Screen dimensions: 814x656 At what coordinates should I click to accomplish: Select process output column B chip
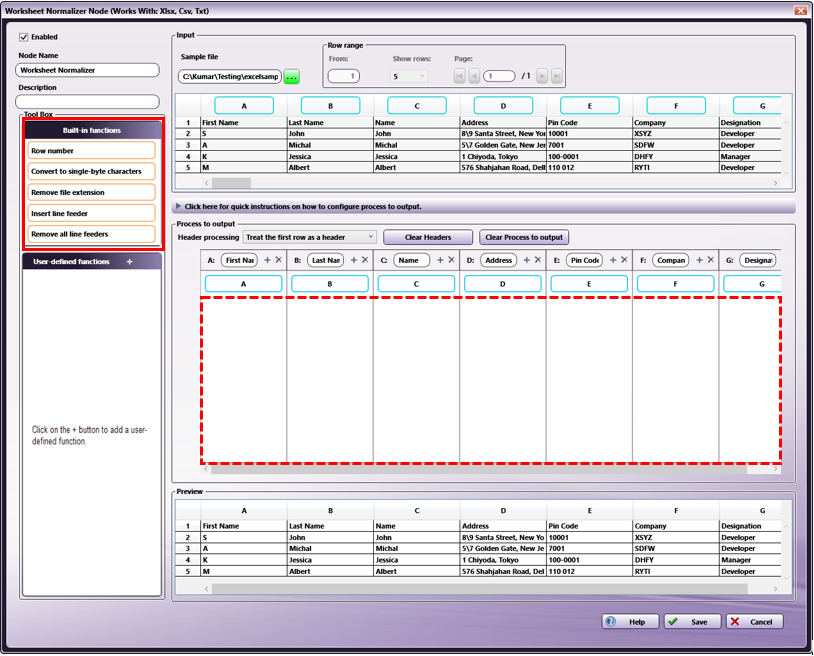click(x=330, y=284)
